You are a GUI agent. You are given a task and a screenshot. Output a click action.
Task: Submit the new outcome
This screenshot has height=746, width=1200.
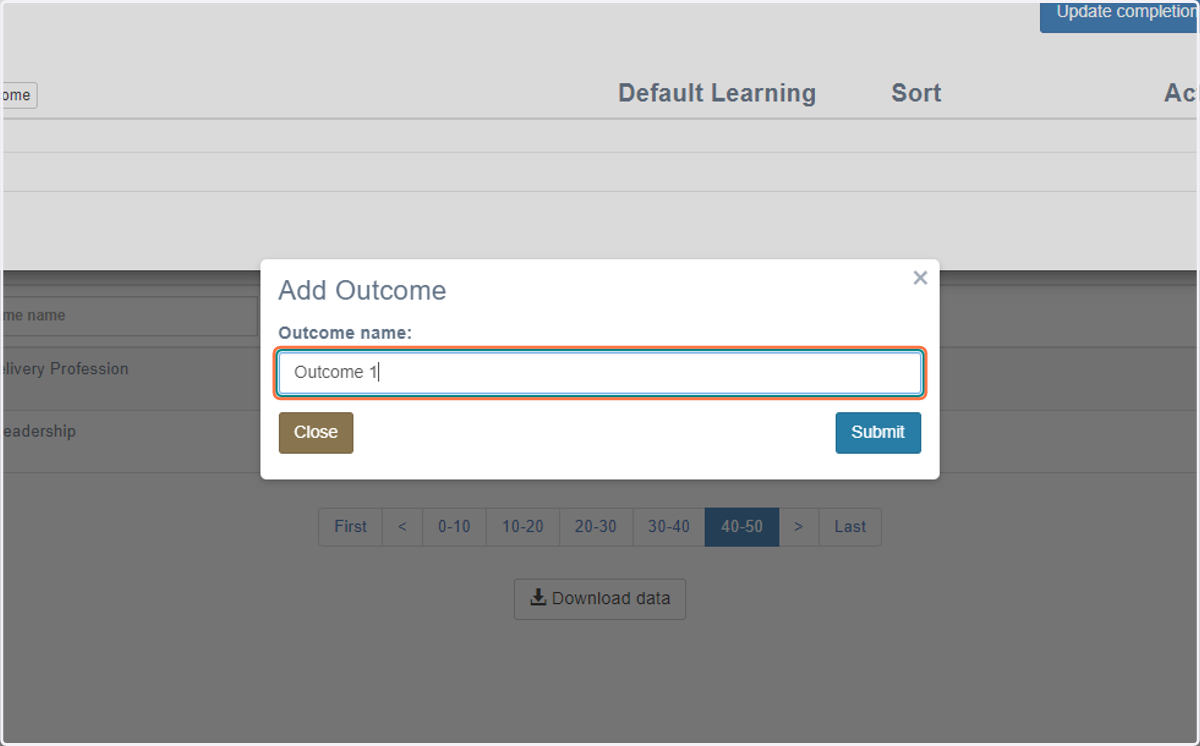878,433
